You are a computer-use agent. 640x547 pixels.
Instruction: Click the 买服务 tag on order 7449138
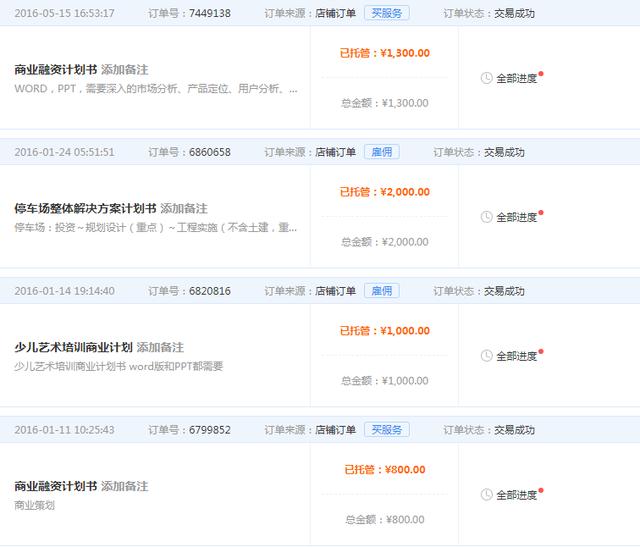(x=386, y=13)
